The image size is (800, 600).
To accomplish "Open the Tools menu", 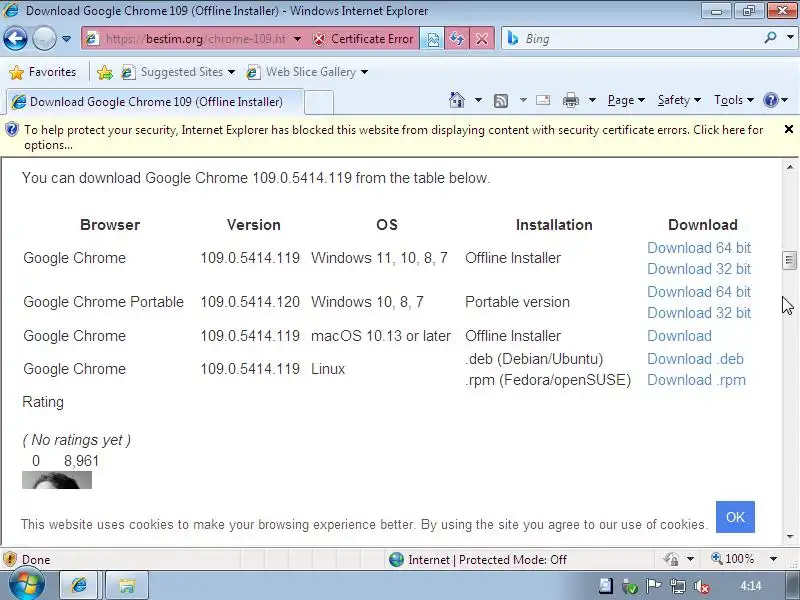I will 734,100.
